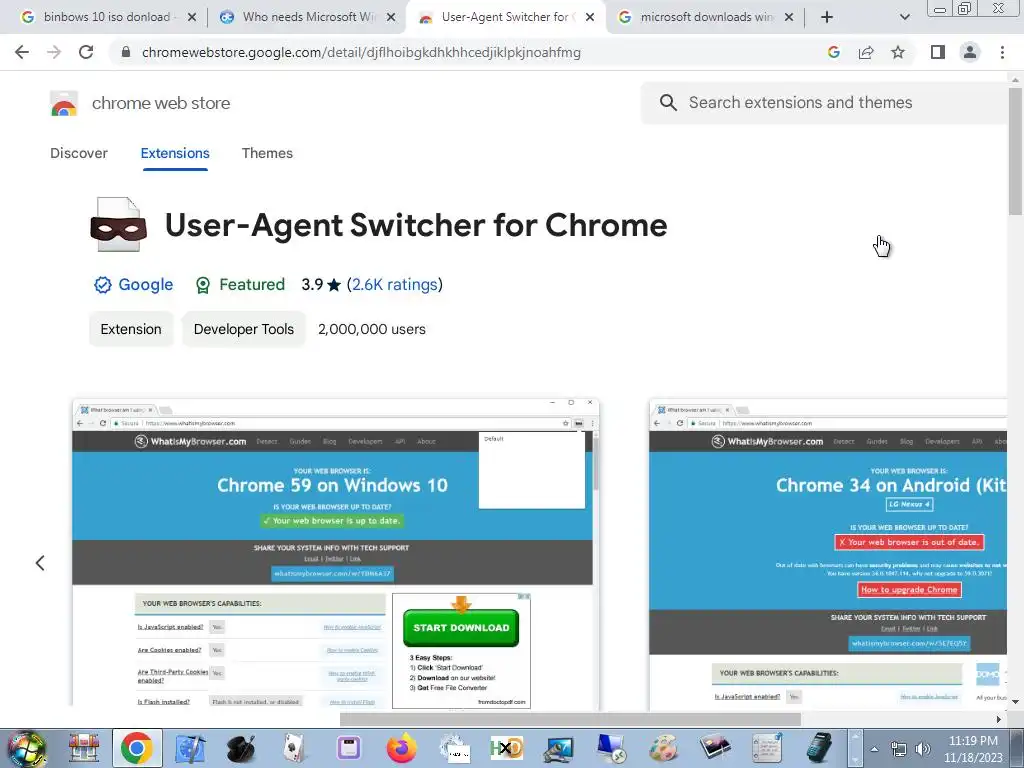The image size is (1024, 768).
Task: Open the Themes section
Action: point(267,153)
